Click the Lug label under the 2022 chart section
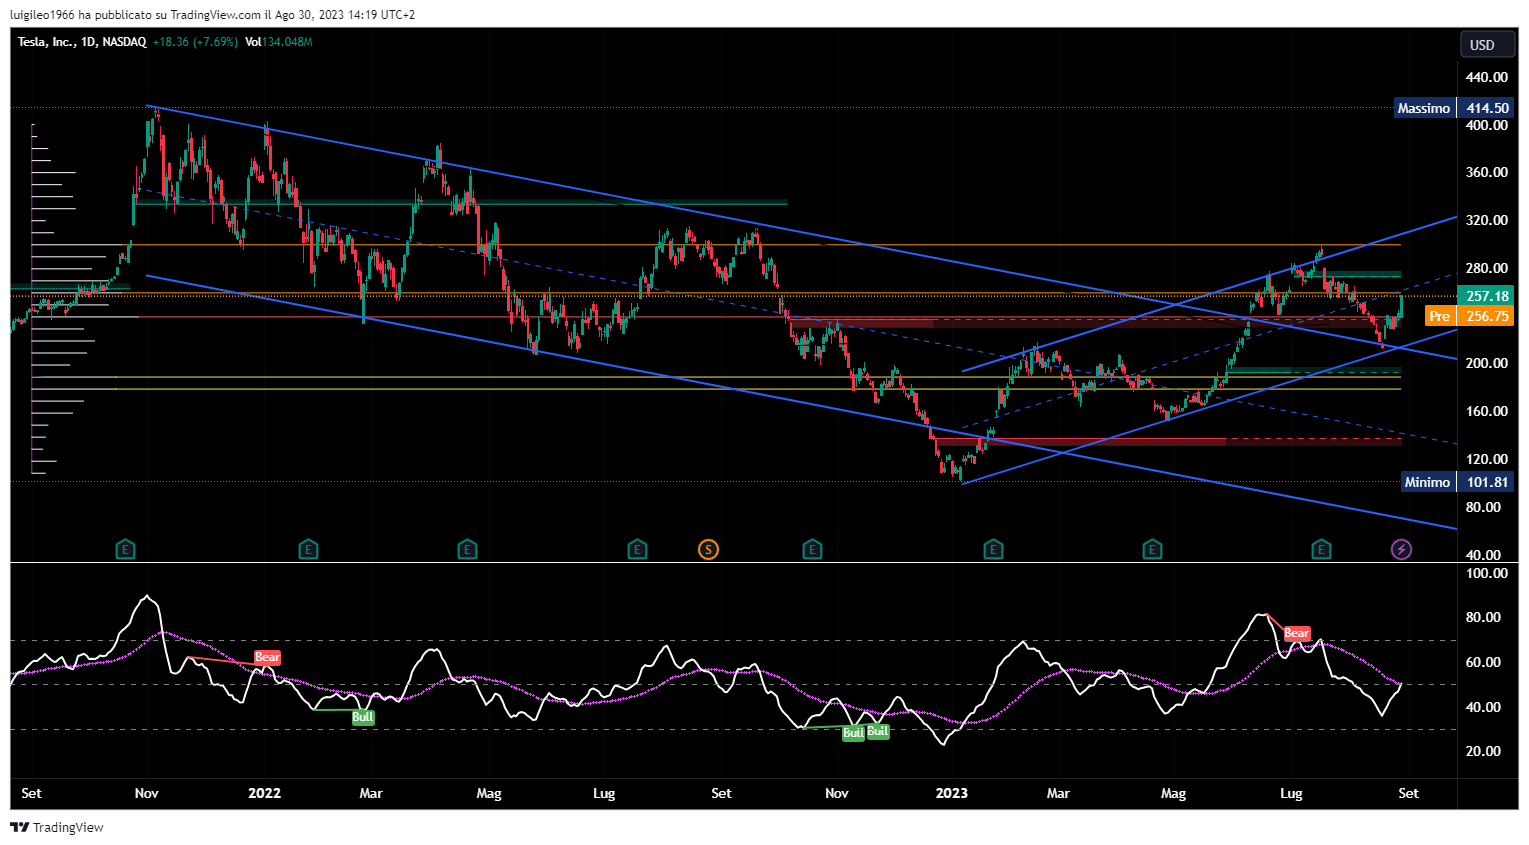 pos(603,793)
